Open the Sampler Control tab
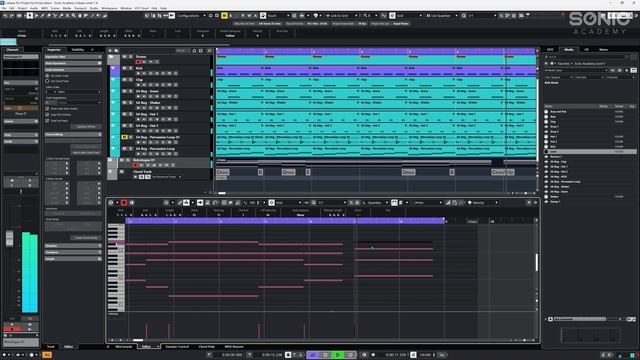 click(177, 347)
